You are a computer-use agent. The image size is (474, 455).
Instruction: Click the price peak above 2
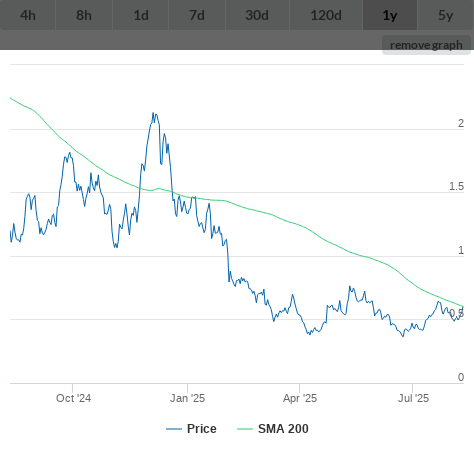point(153,113)
